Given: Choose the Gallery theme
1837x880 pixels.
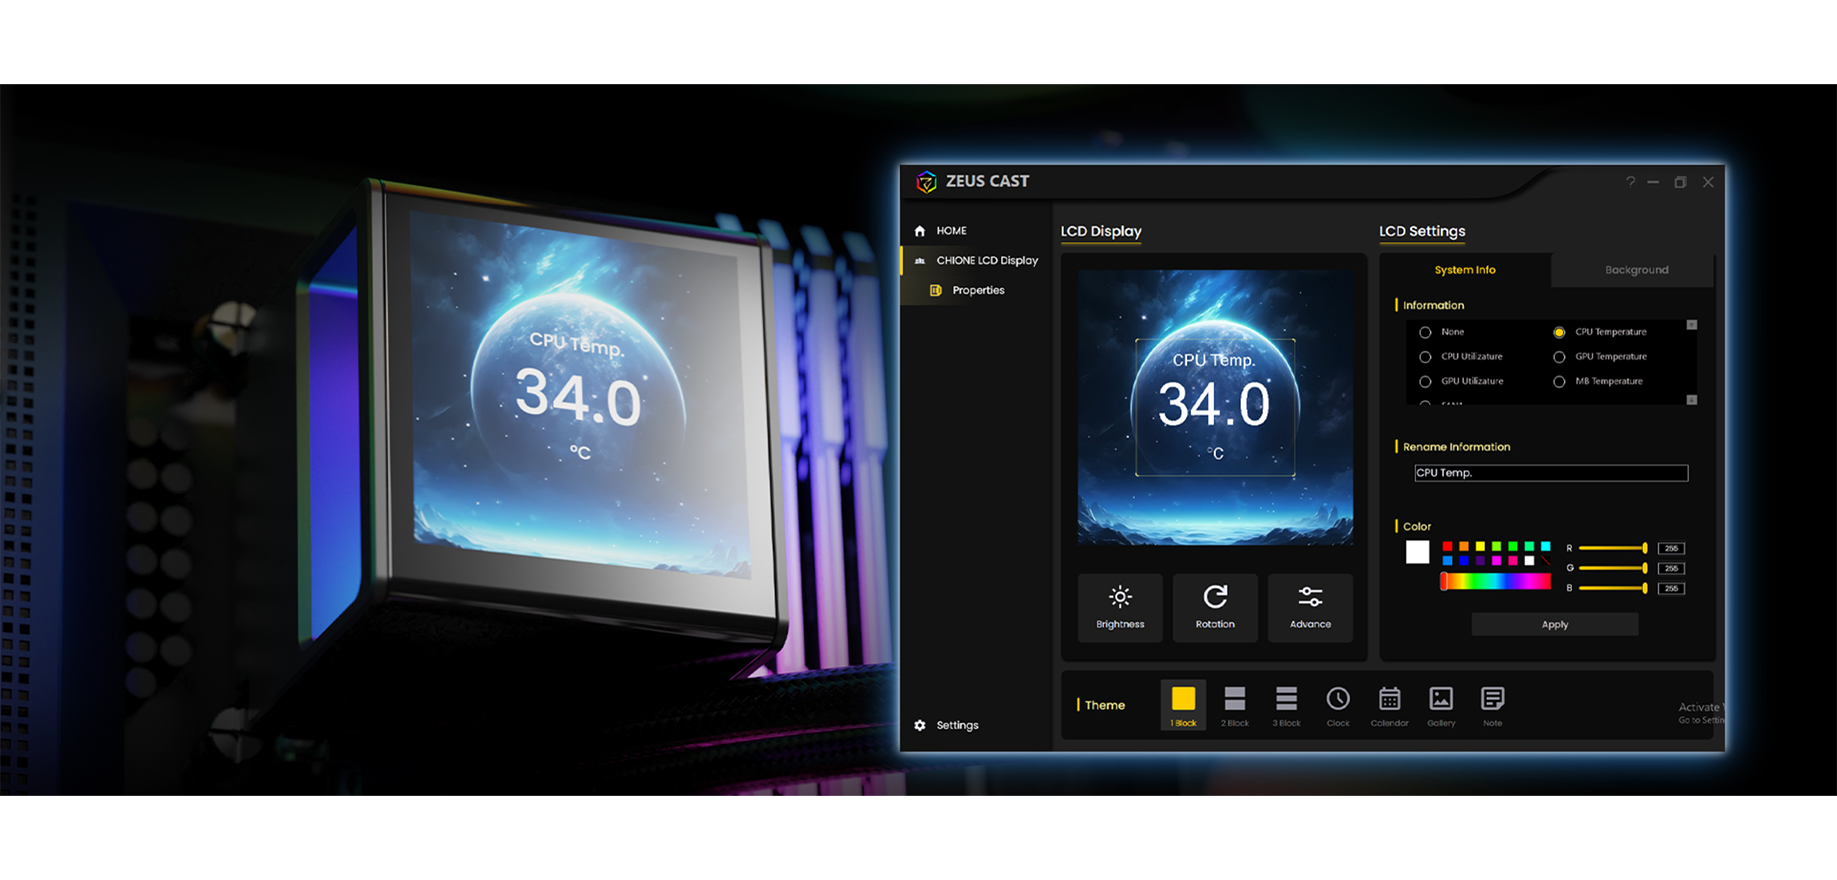Looking at the screenshot, I should [x=1441, y=705].
